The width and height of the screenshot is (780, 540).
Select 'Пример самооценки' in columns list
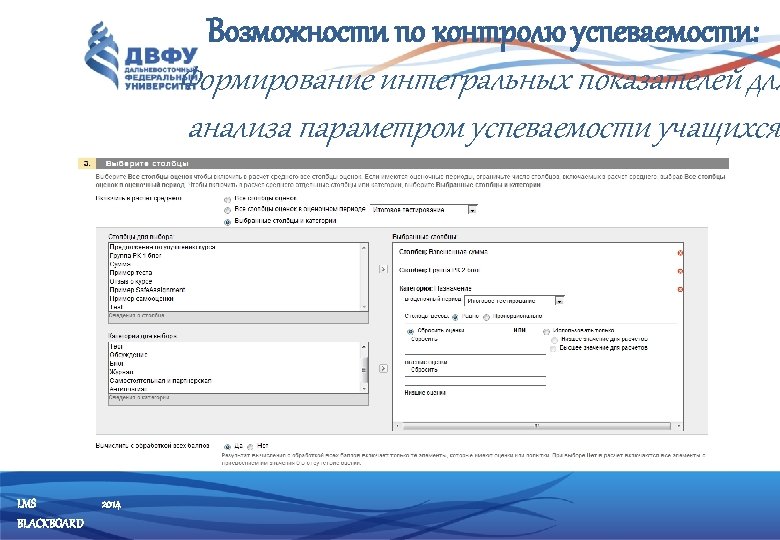[x=141, y=298]
